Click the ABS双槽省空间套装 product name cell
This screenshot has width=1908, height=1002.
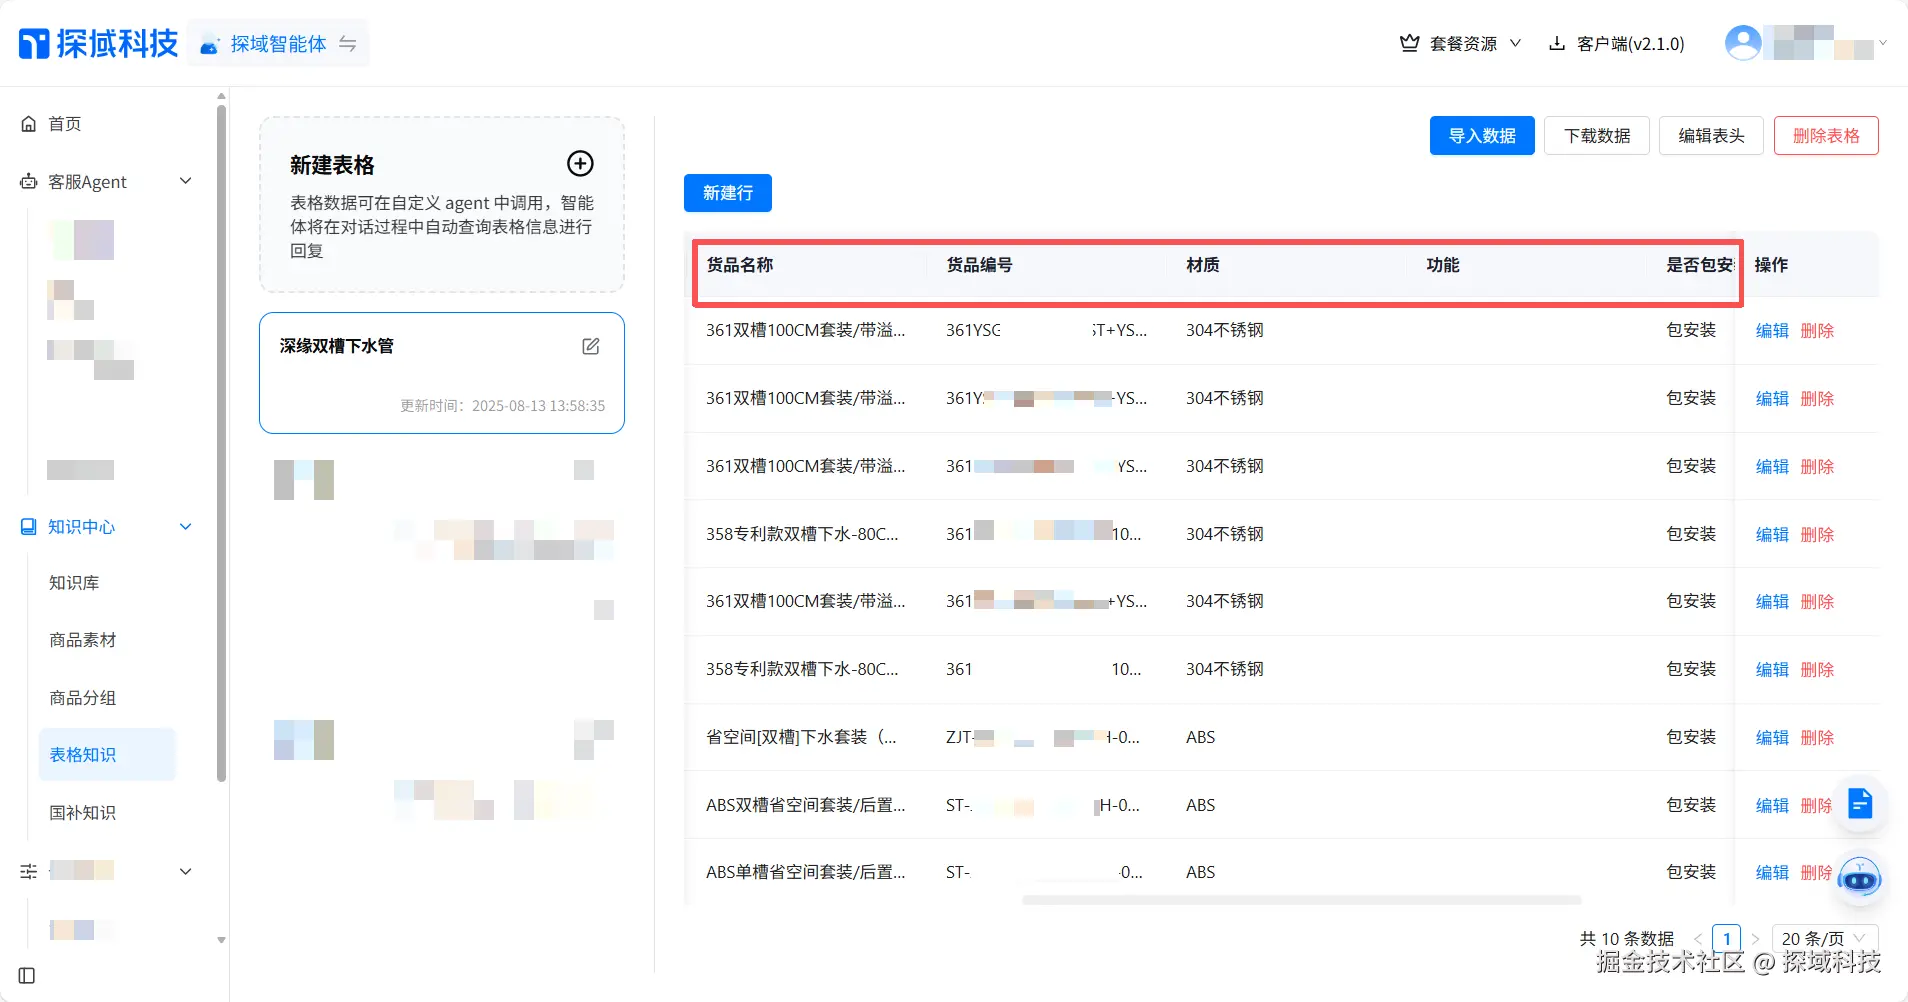pos(806,805)
